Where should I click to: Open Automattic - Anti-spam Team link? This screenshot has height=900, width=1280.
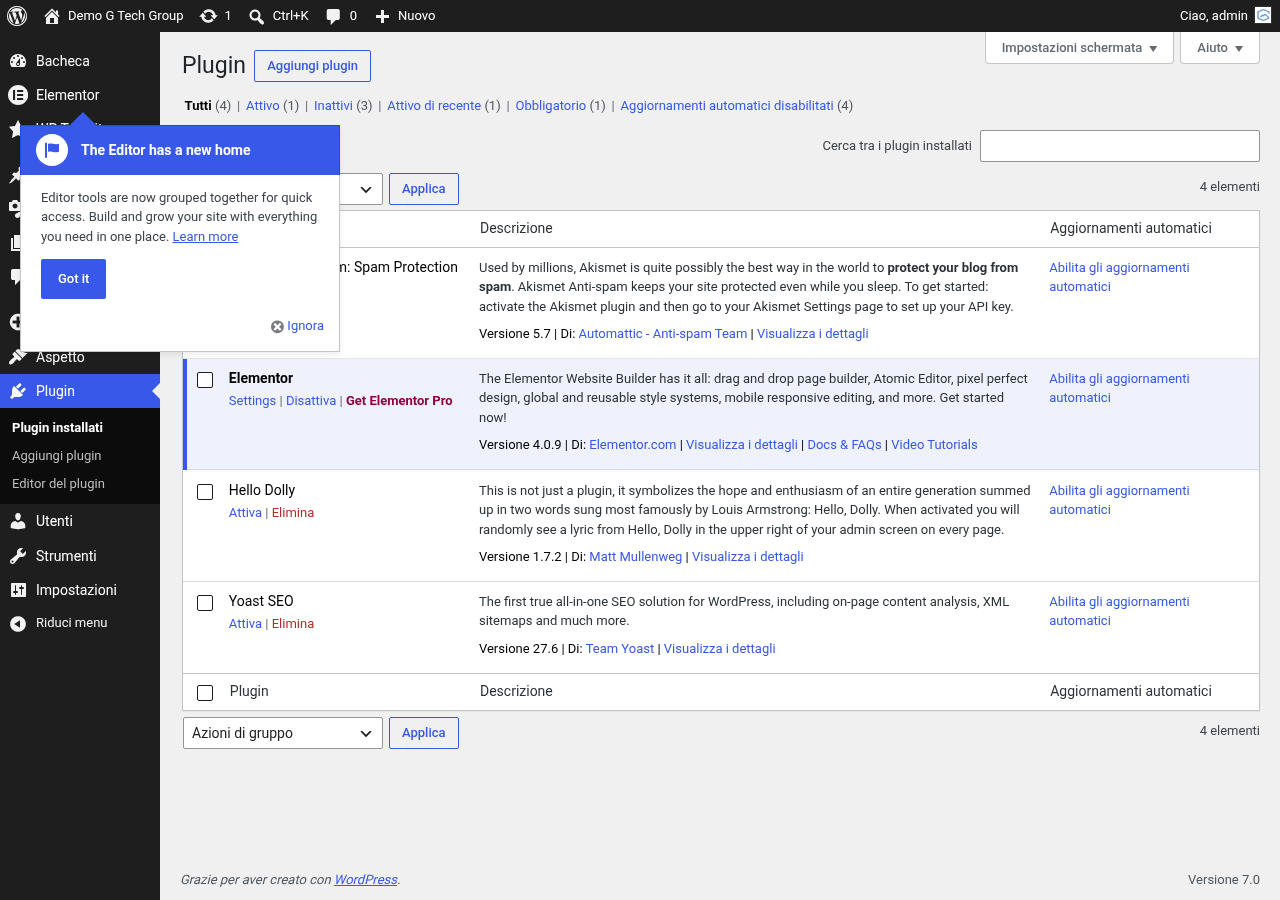(663, 334)
